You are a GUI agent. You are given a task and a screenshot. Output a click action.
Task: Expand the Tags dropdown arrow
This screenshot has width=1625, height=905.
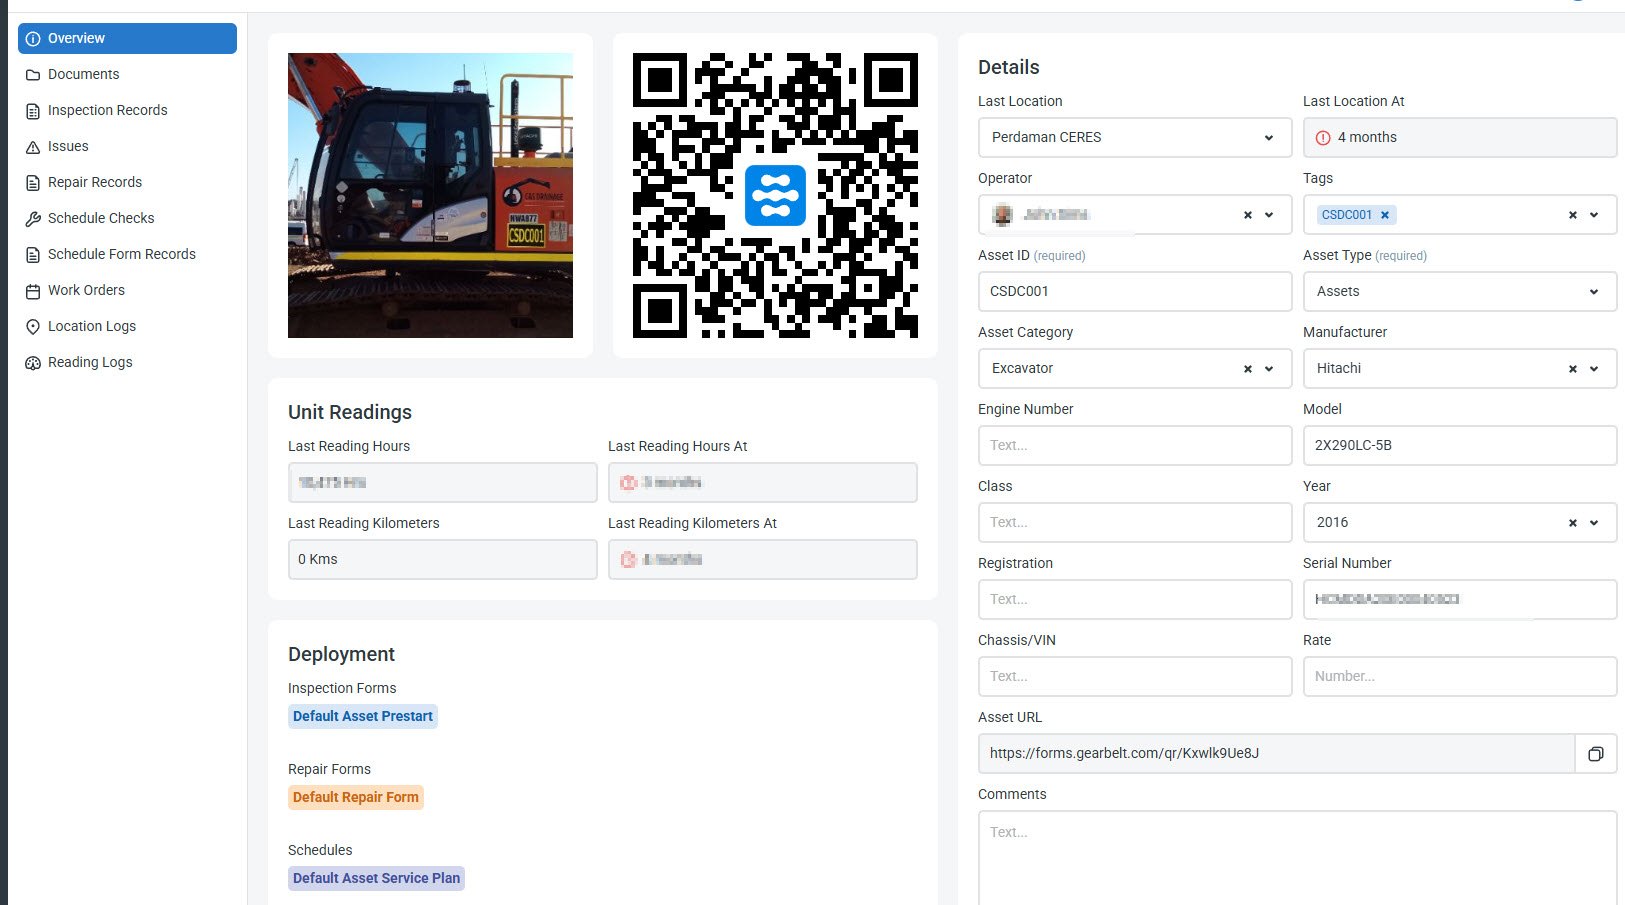click(x=1594, y=215)
